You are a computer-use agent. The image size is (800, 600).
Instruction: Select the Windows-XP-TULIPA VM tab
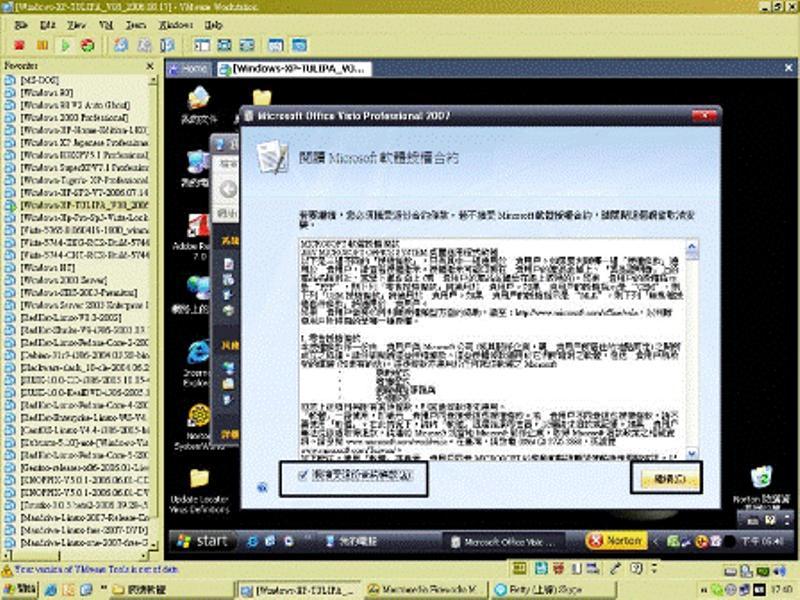293,68
